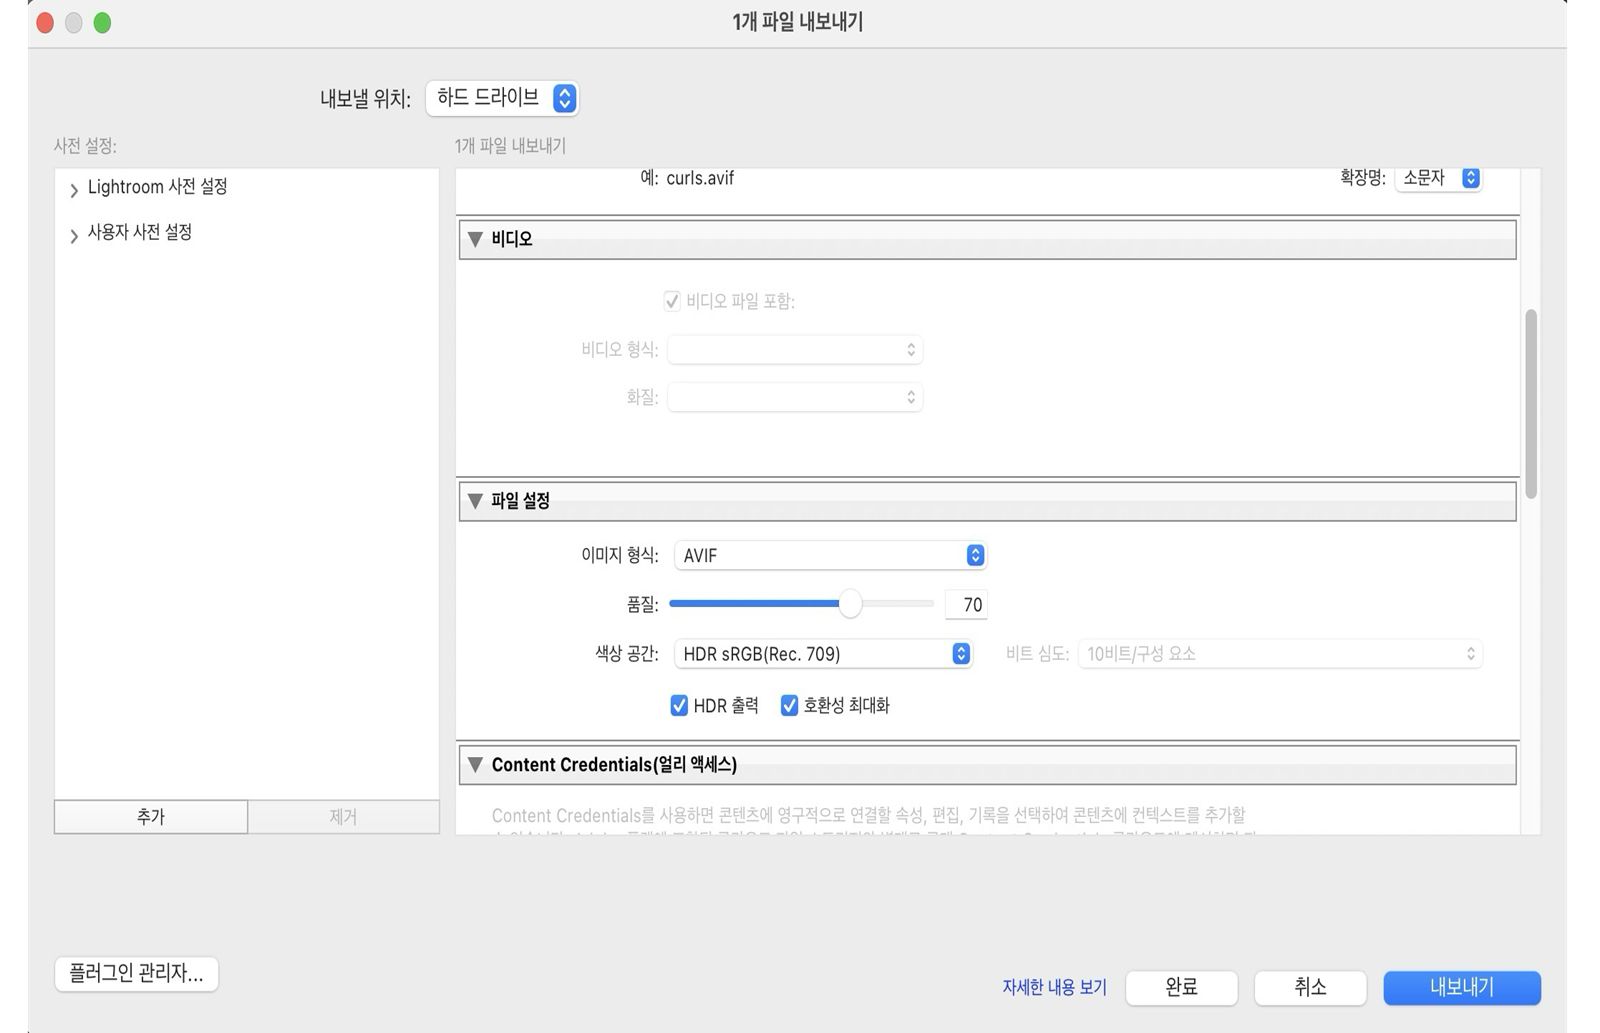Select 사용자 사전 설정 text row
Screen dimensions: 1600x1033
(140, 232)
